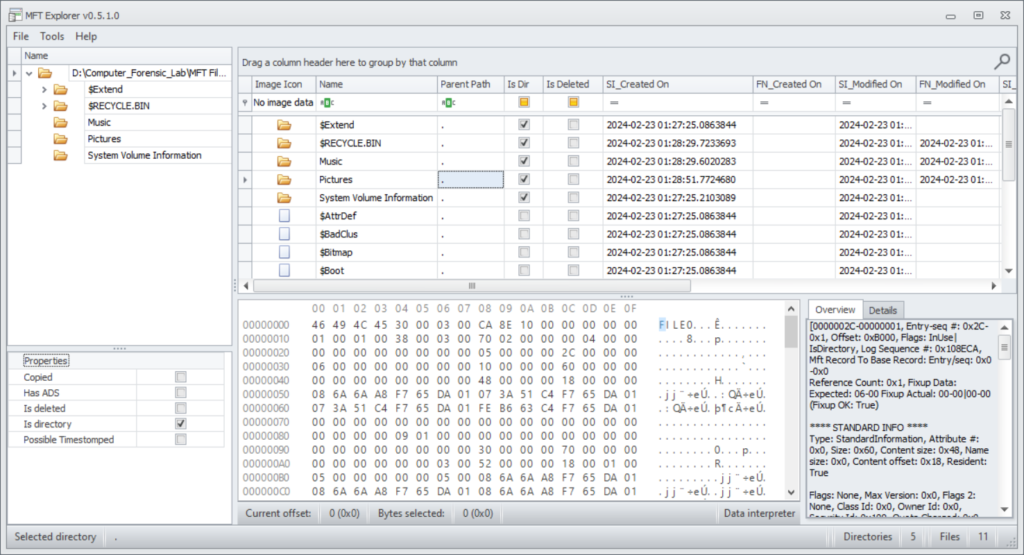Viewport: 1024px width, 555px height.
Task: Click file icon of $Bitmap row
Action: point(284,252)
